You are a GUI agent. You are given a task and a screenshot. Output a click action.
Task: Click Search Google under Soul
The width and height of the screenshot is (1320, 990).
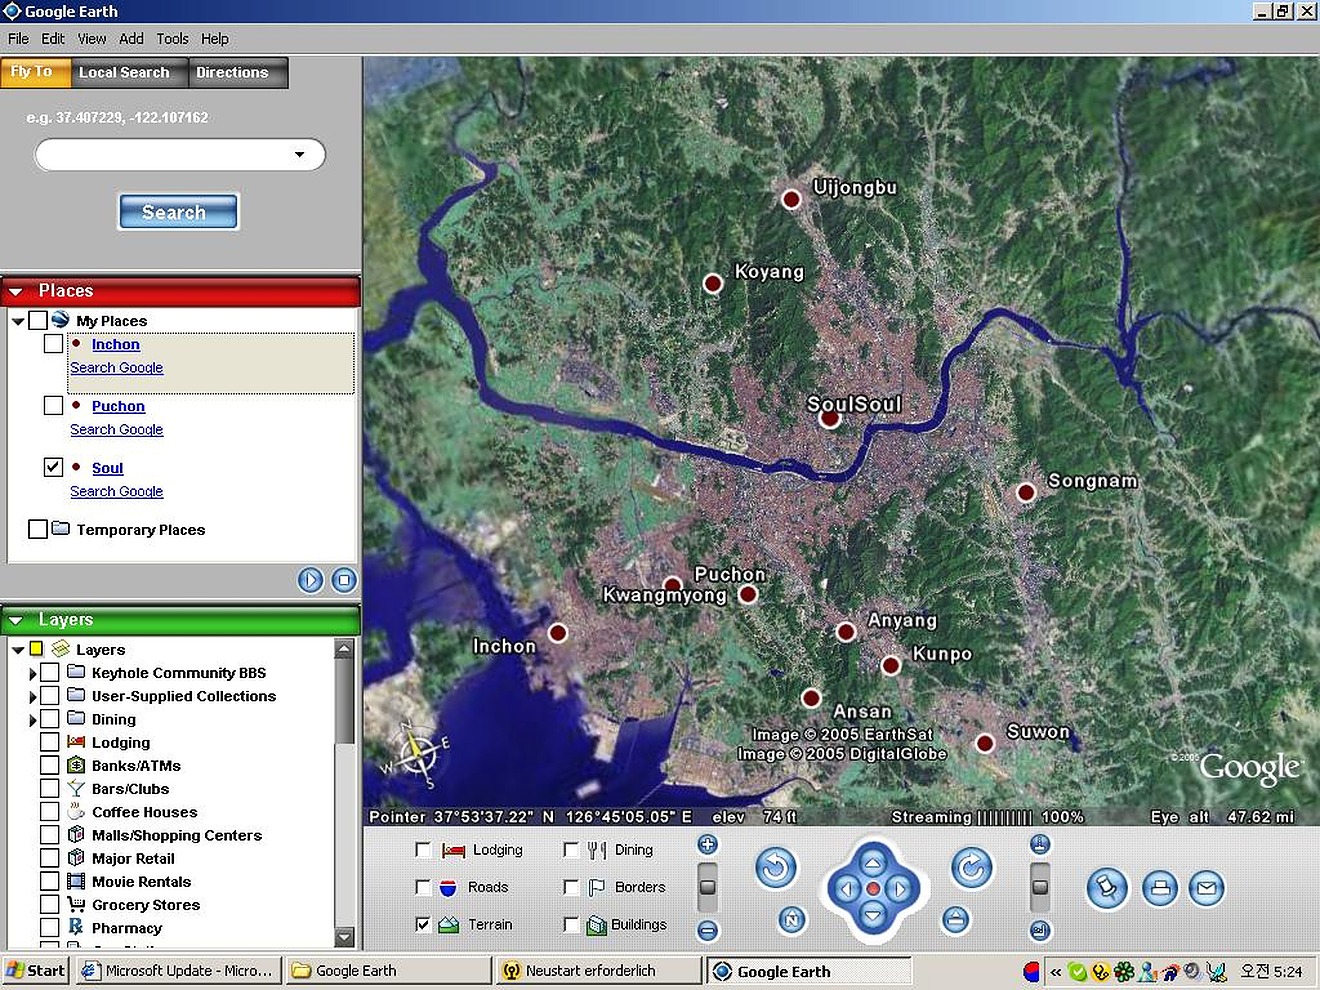(116, 491)
